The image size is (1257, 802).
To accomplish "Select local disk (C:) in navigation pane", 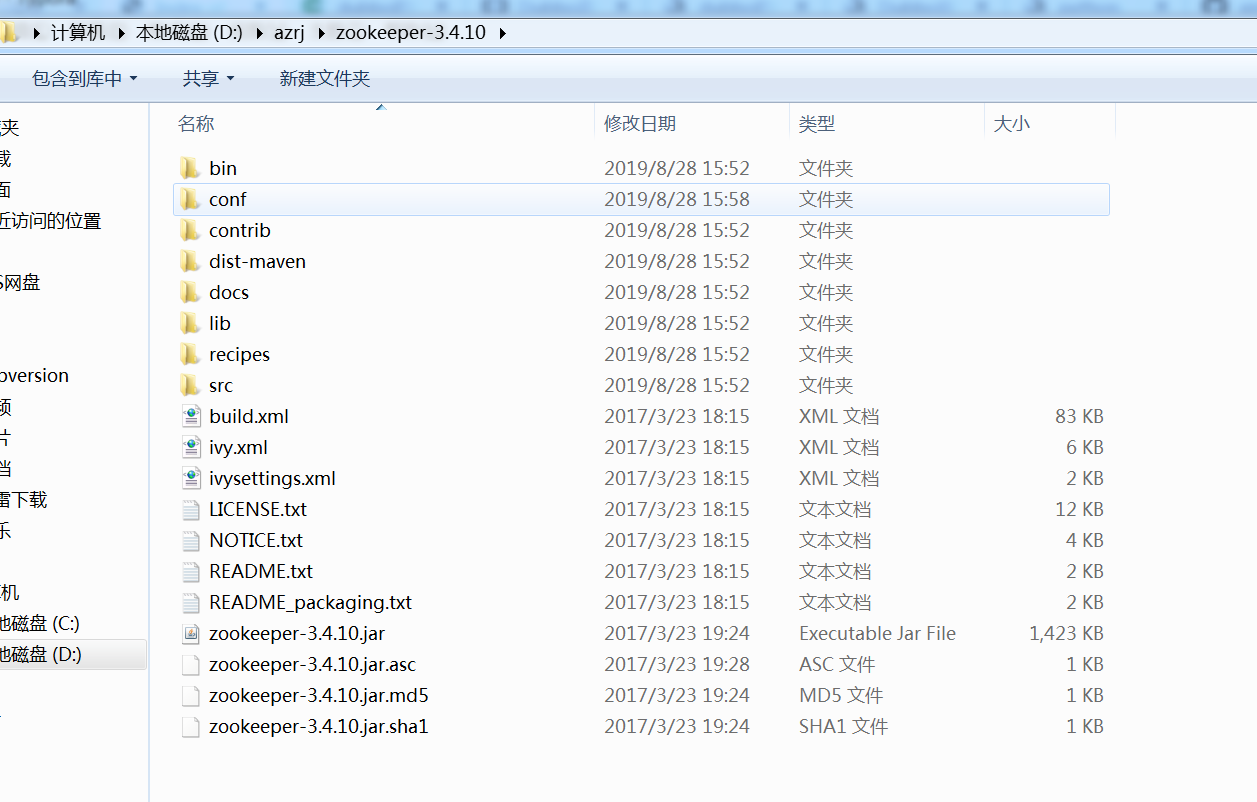I will 40,623.
